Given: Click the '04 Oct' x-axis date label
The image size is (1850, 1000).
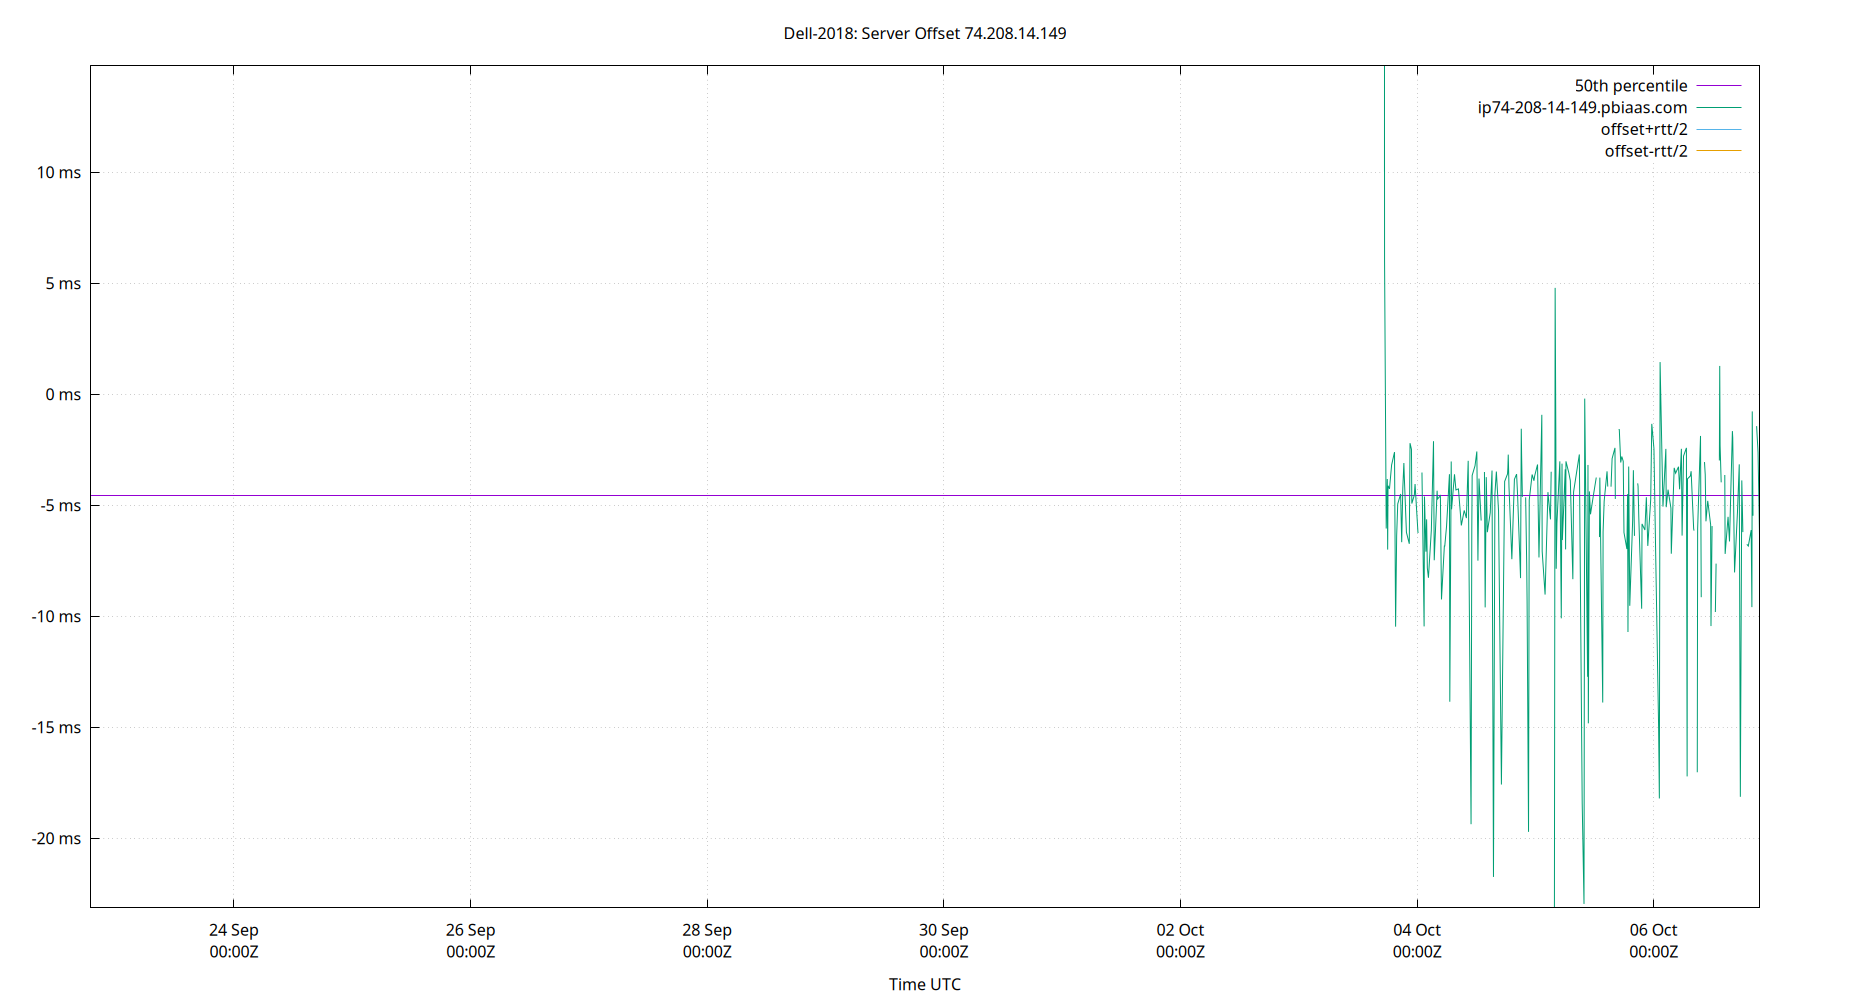Looking at the screenshot, I should [x=1417, y=930].
